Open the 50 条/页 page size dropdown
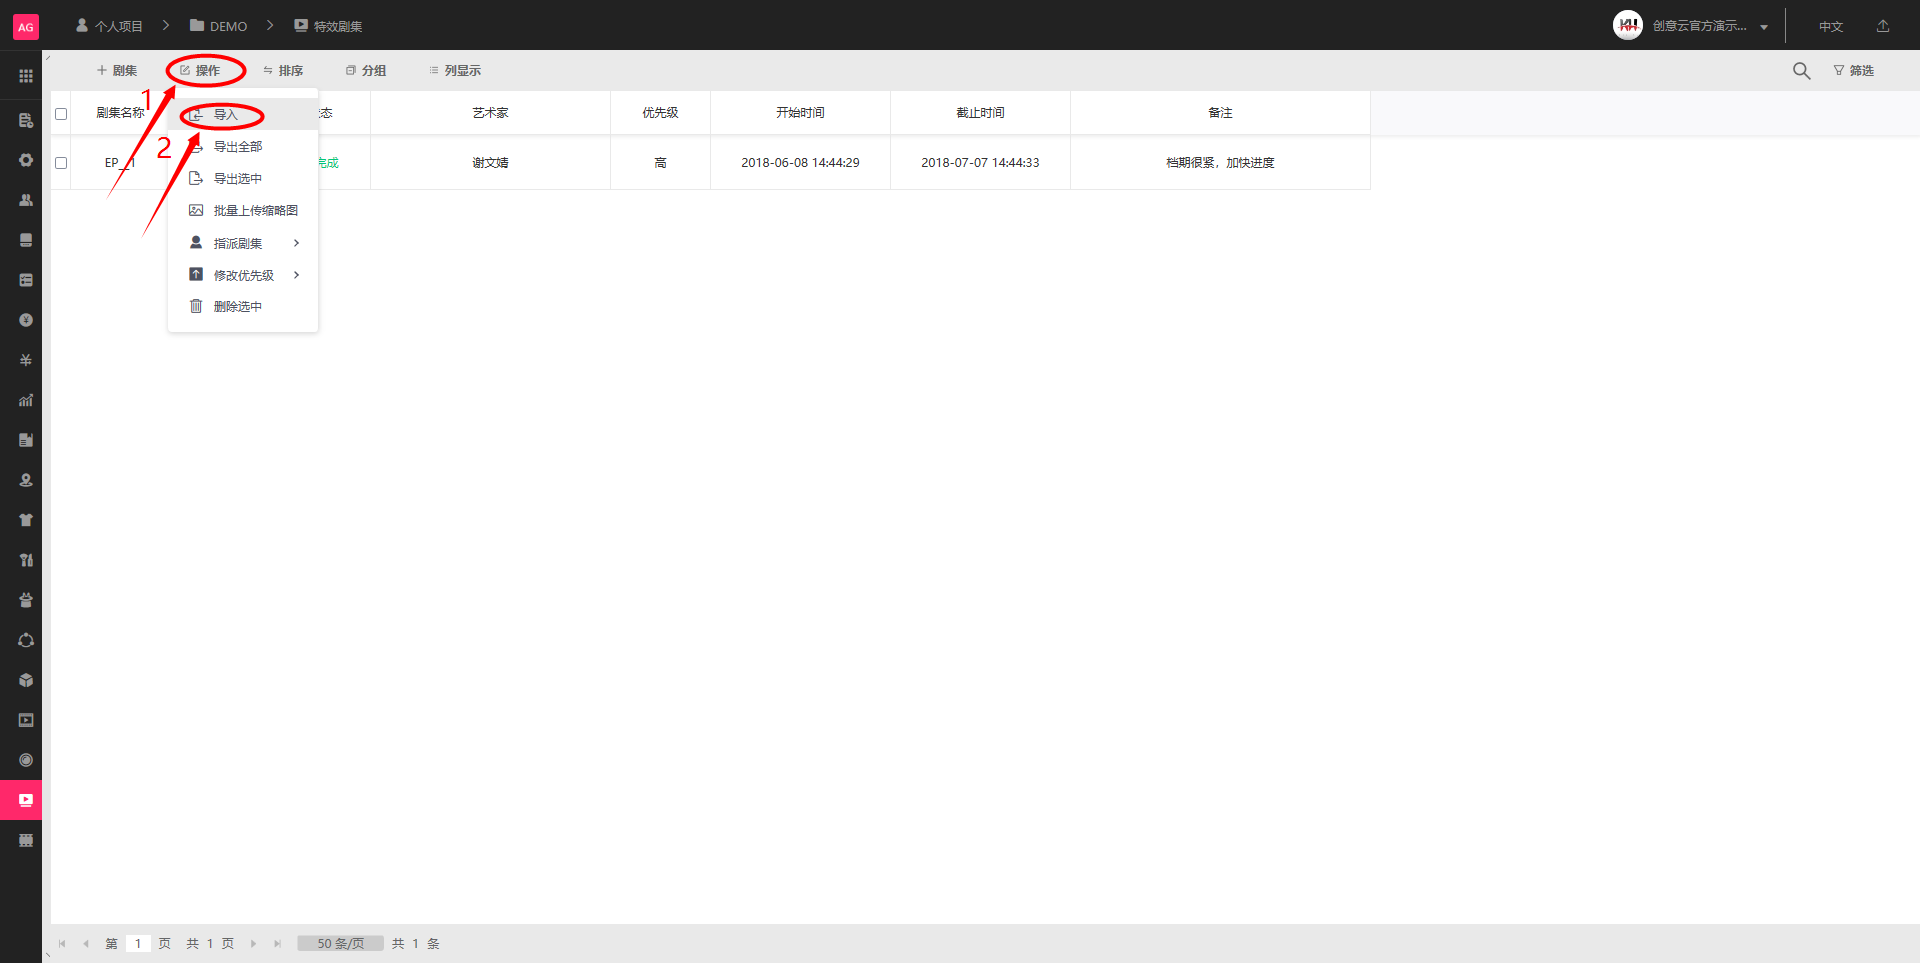 tap(340, 943)
